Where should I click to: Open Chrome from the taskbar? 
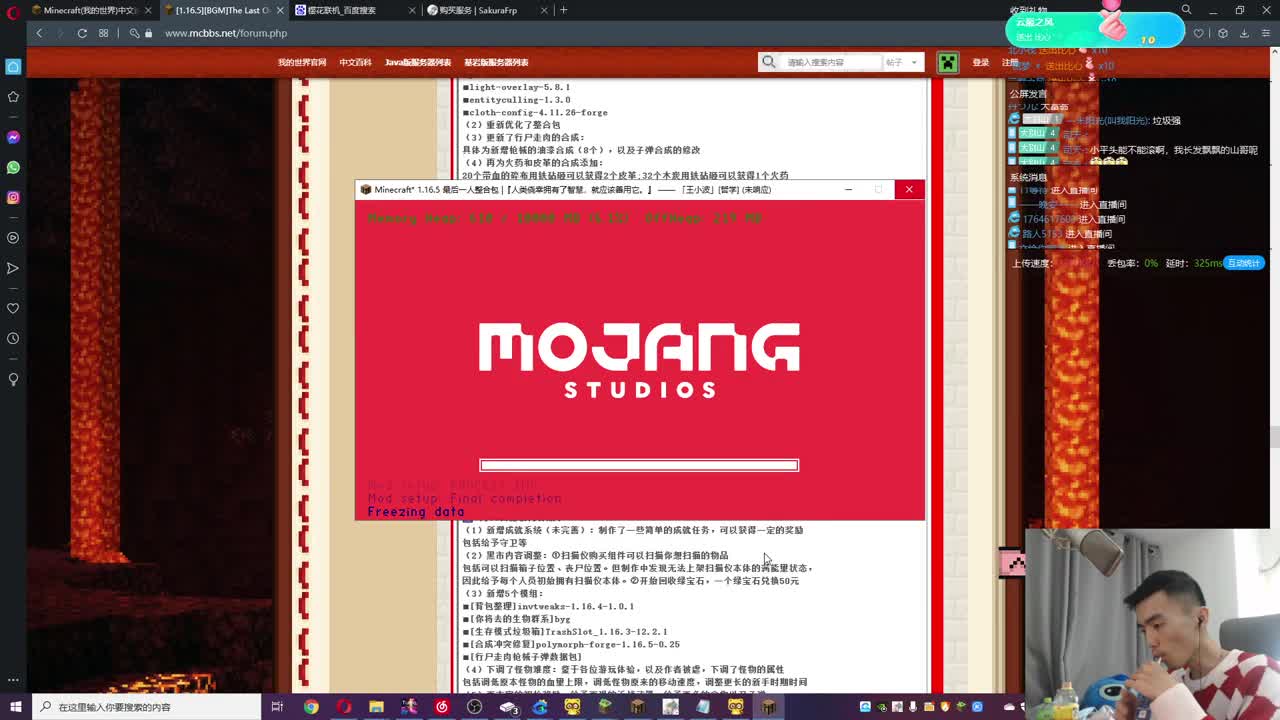[x=311, y=707]
